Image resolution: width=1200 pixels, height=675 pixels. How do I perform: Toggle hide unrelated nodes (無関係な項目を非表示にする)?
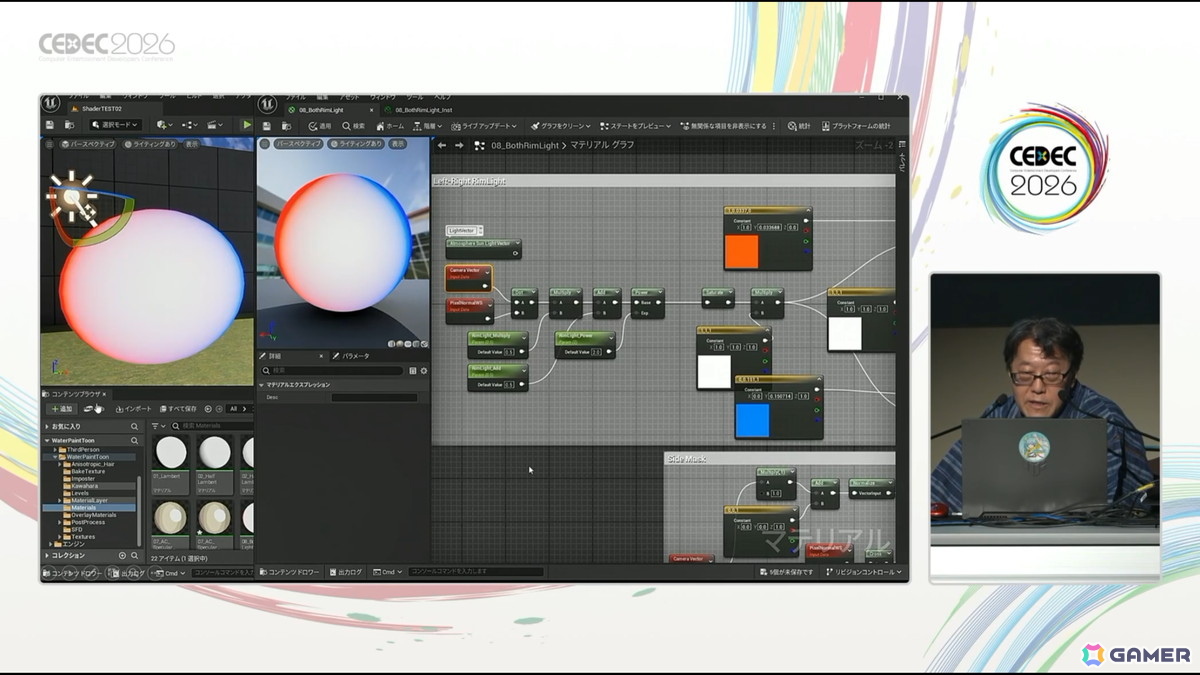(723, 126)
